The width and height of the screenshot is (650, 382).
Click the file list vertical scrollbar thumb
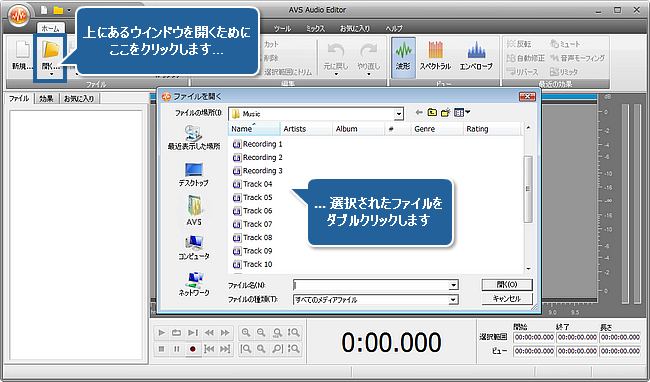click(528, 189)
